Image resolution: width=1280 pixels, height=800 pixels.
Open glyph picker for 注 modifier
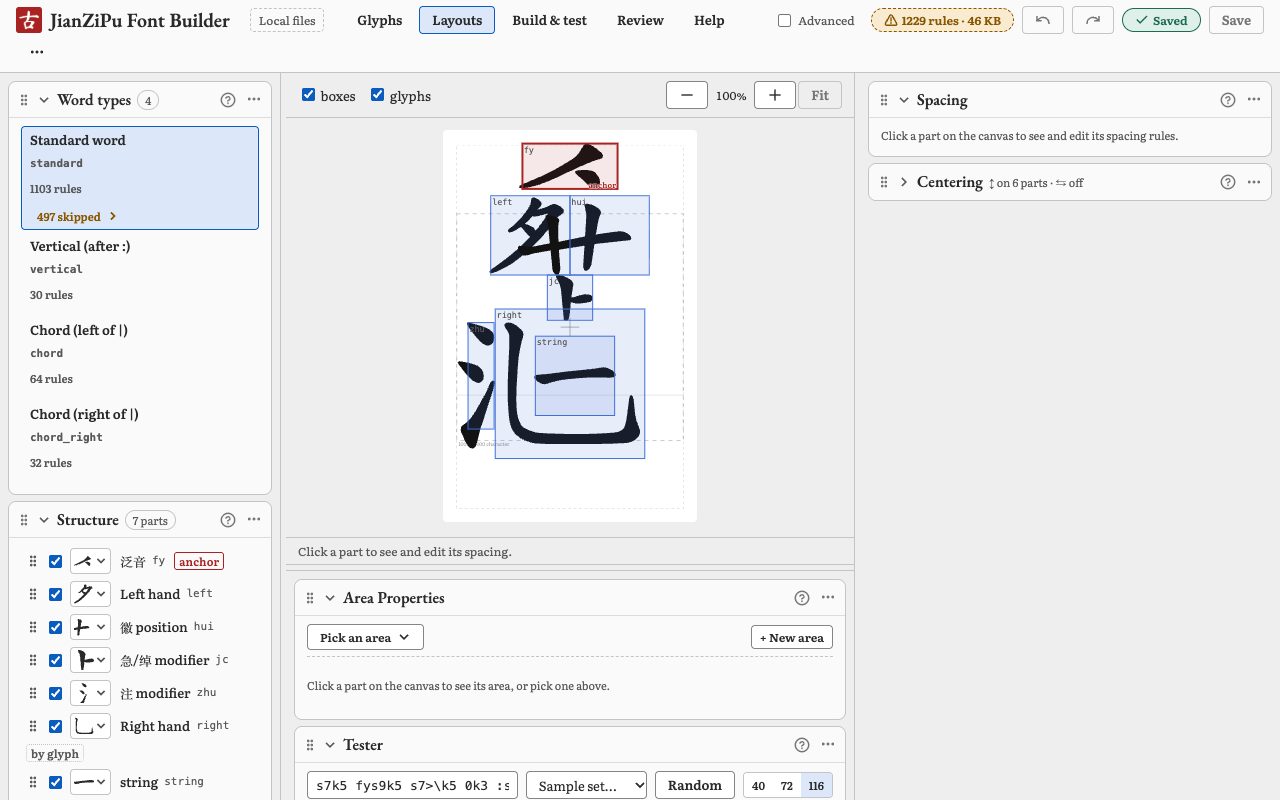pos(90,693)
